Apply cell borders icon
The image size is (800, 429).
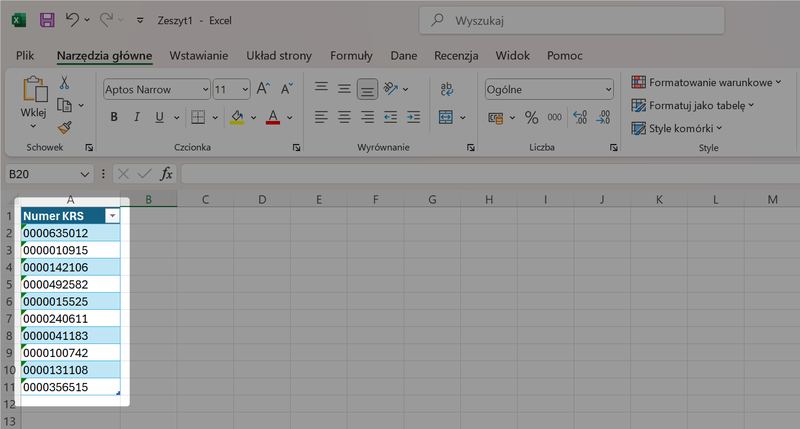198,117
